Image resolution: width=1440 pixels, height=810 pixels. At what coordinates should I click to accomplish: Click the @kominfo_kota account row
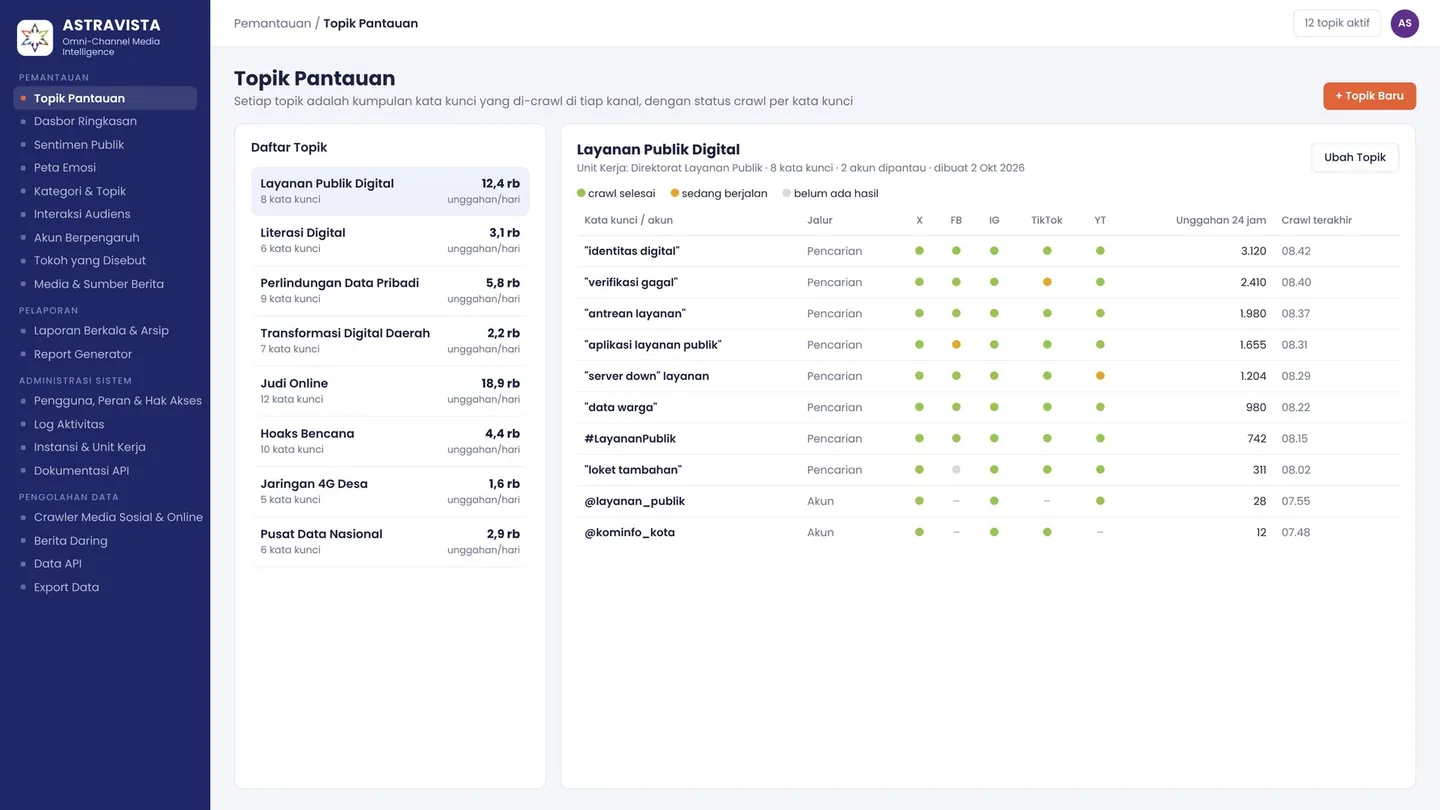(x=988, y=532)
